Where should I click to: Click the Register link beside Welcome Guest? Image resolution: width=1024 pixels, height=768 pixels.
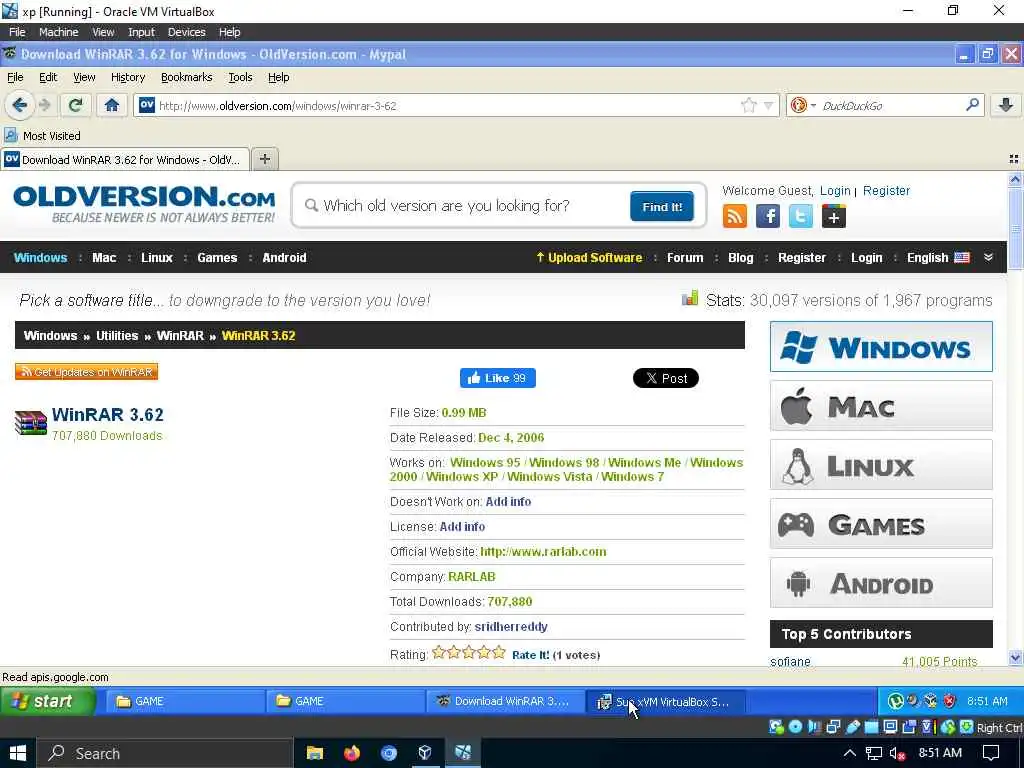886,191
